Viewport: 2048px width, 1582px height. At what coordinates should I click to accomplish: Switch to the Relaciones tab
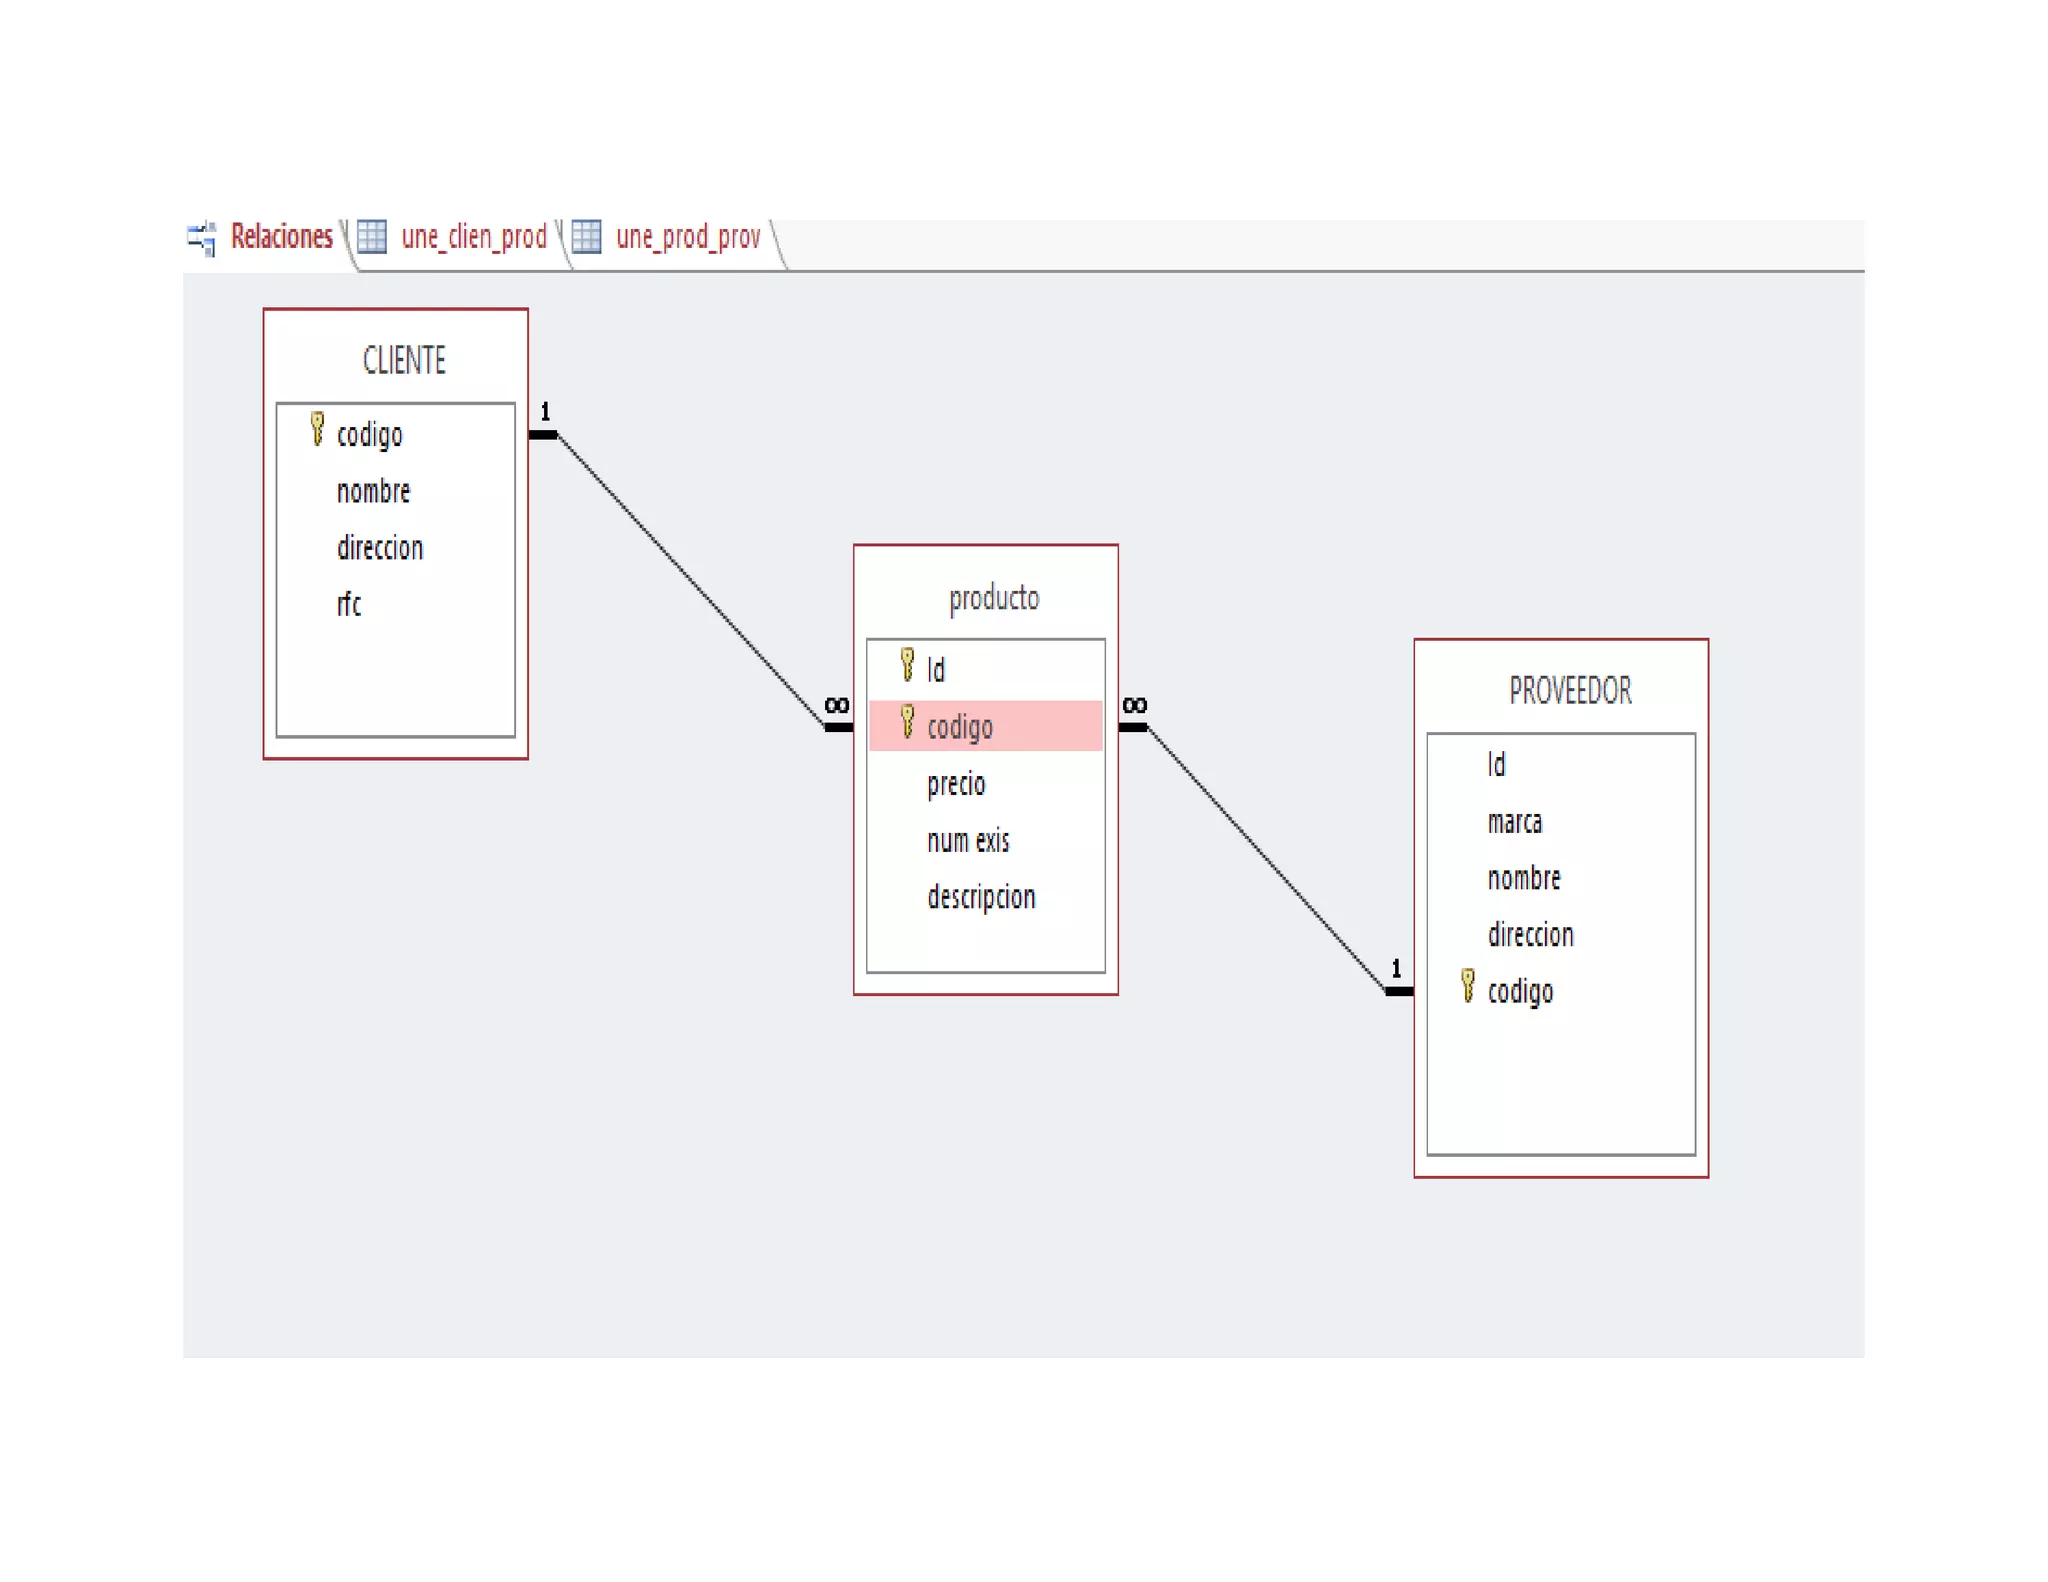tap(281, 237)
